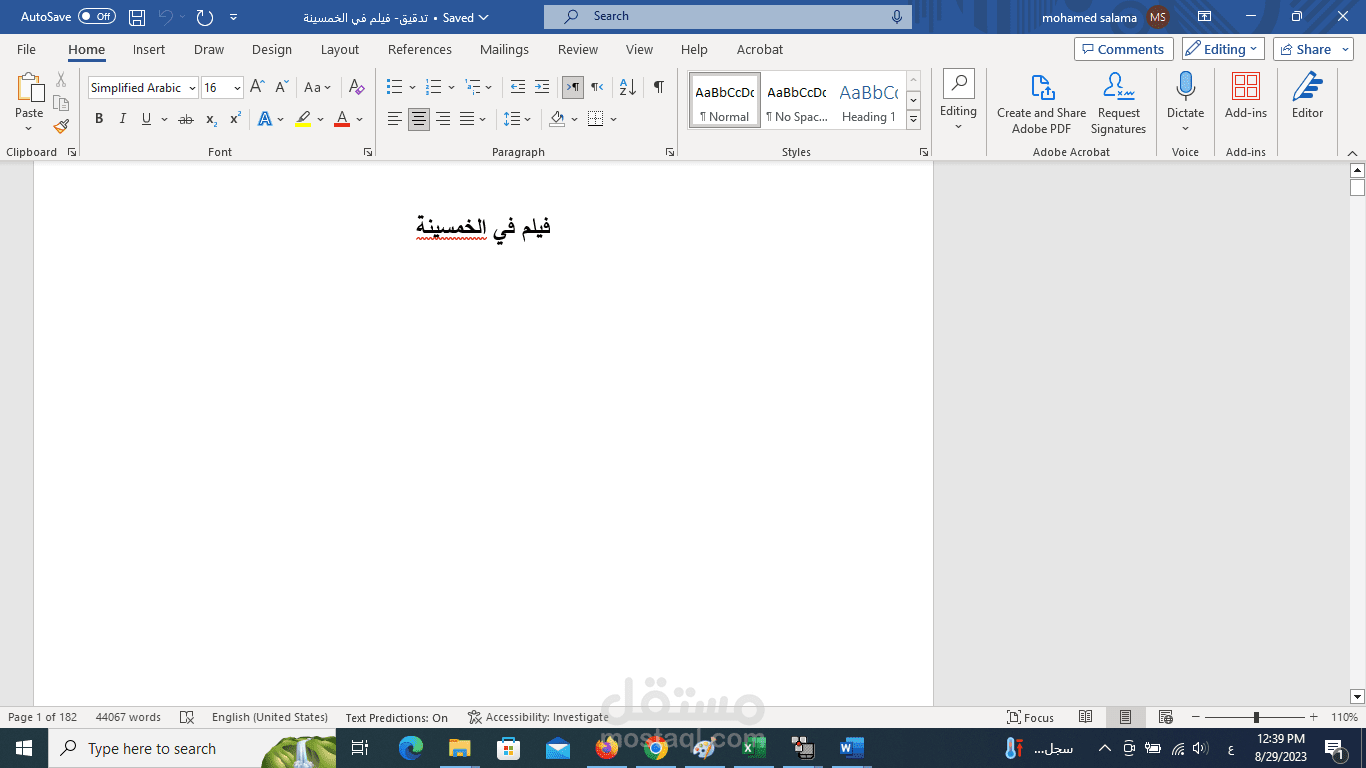
Task: Open Word from the Windows taskbar
Action: click(x=851, y=748)
